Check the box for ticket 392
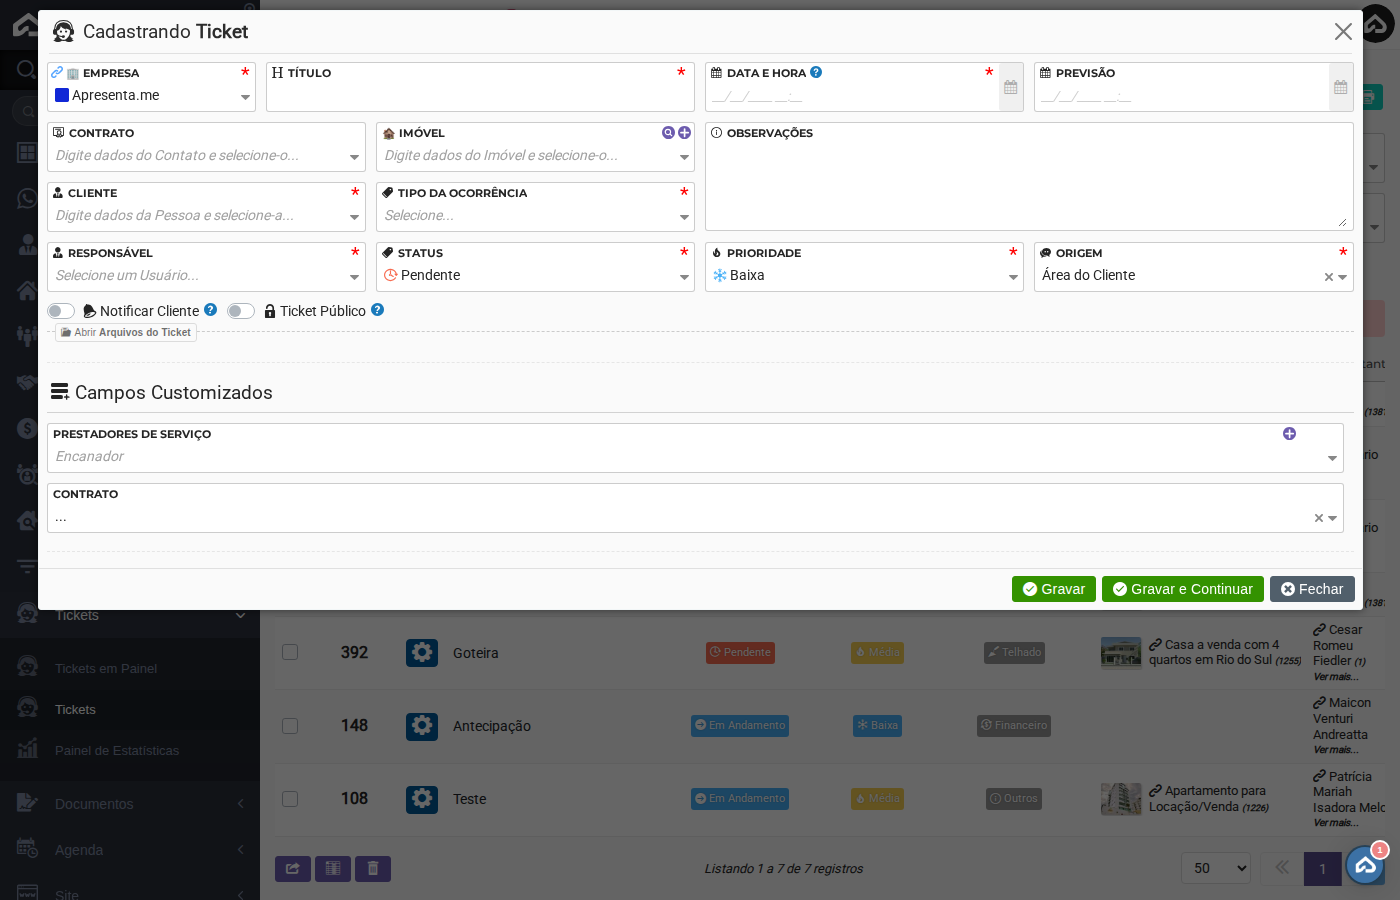The height and width of the screenshot is (900, 1400). tap(290, 652)
